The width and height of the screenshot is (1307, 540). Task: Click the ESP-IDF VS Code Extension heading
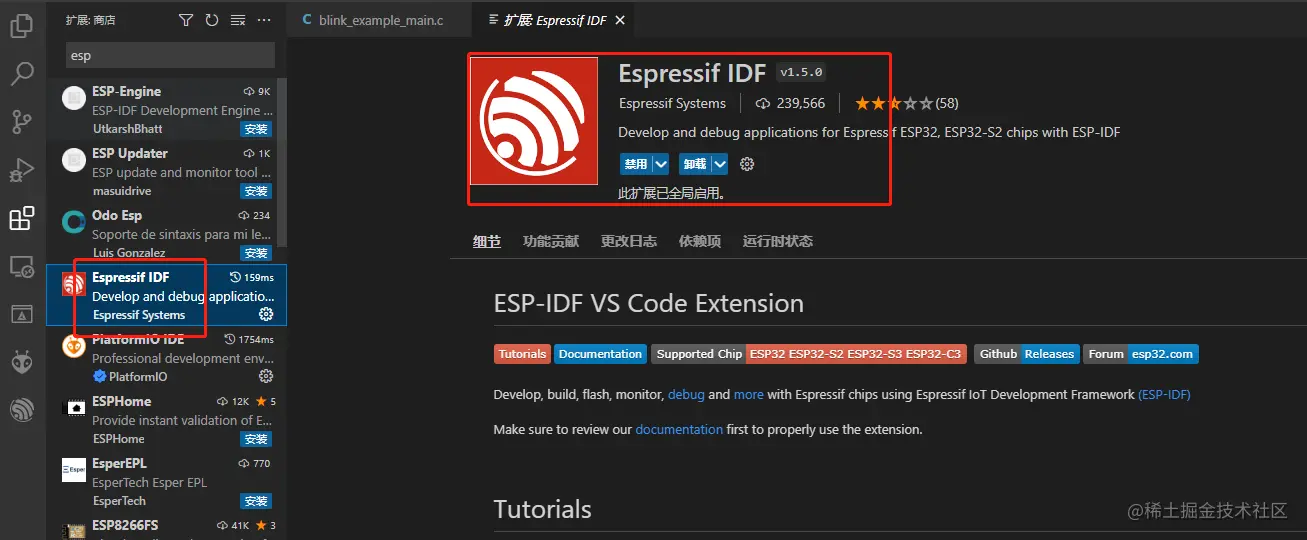click(x=649, y=304)
